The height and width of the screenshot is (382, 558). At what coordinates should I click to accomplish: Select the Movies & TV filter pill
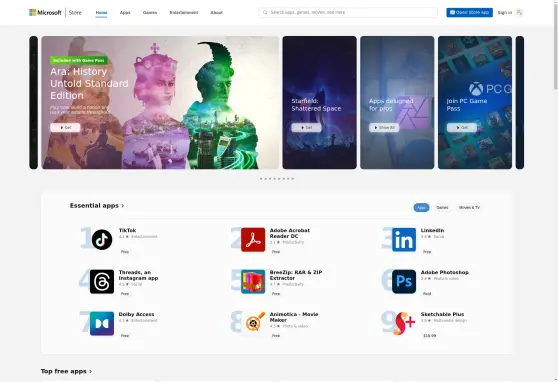[469, 208]
